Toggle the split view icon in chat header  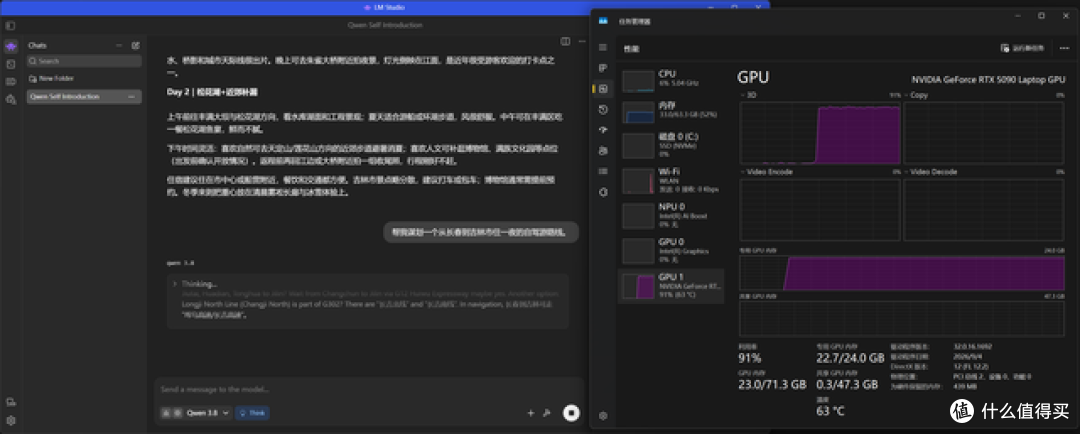[565, 41]
